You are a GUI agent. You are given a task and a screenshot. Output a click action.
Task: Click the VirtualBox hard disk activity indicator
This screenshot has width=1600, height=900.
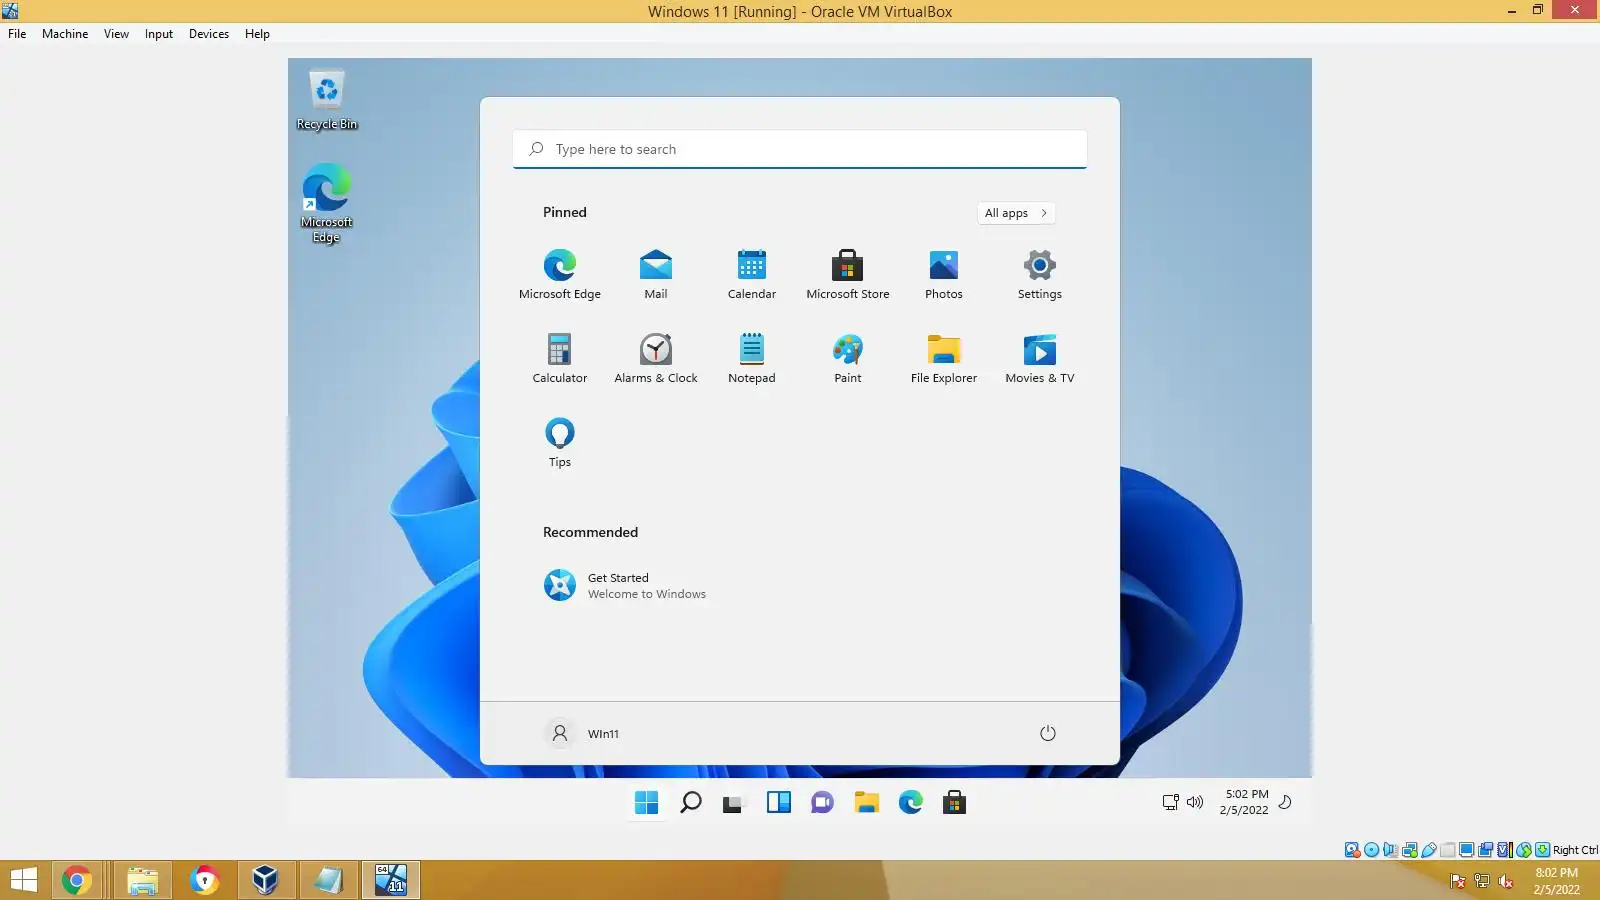click(1352, 850)
